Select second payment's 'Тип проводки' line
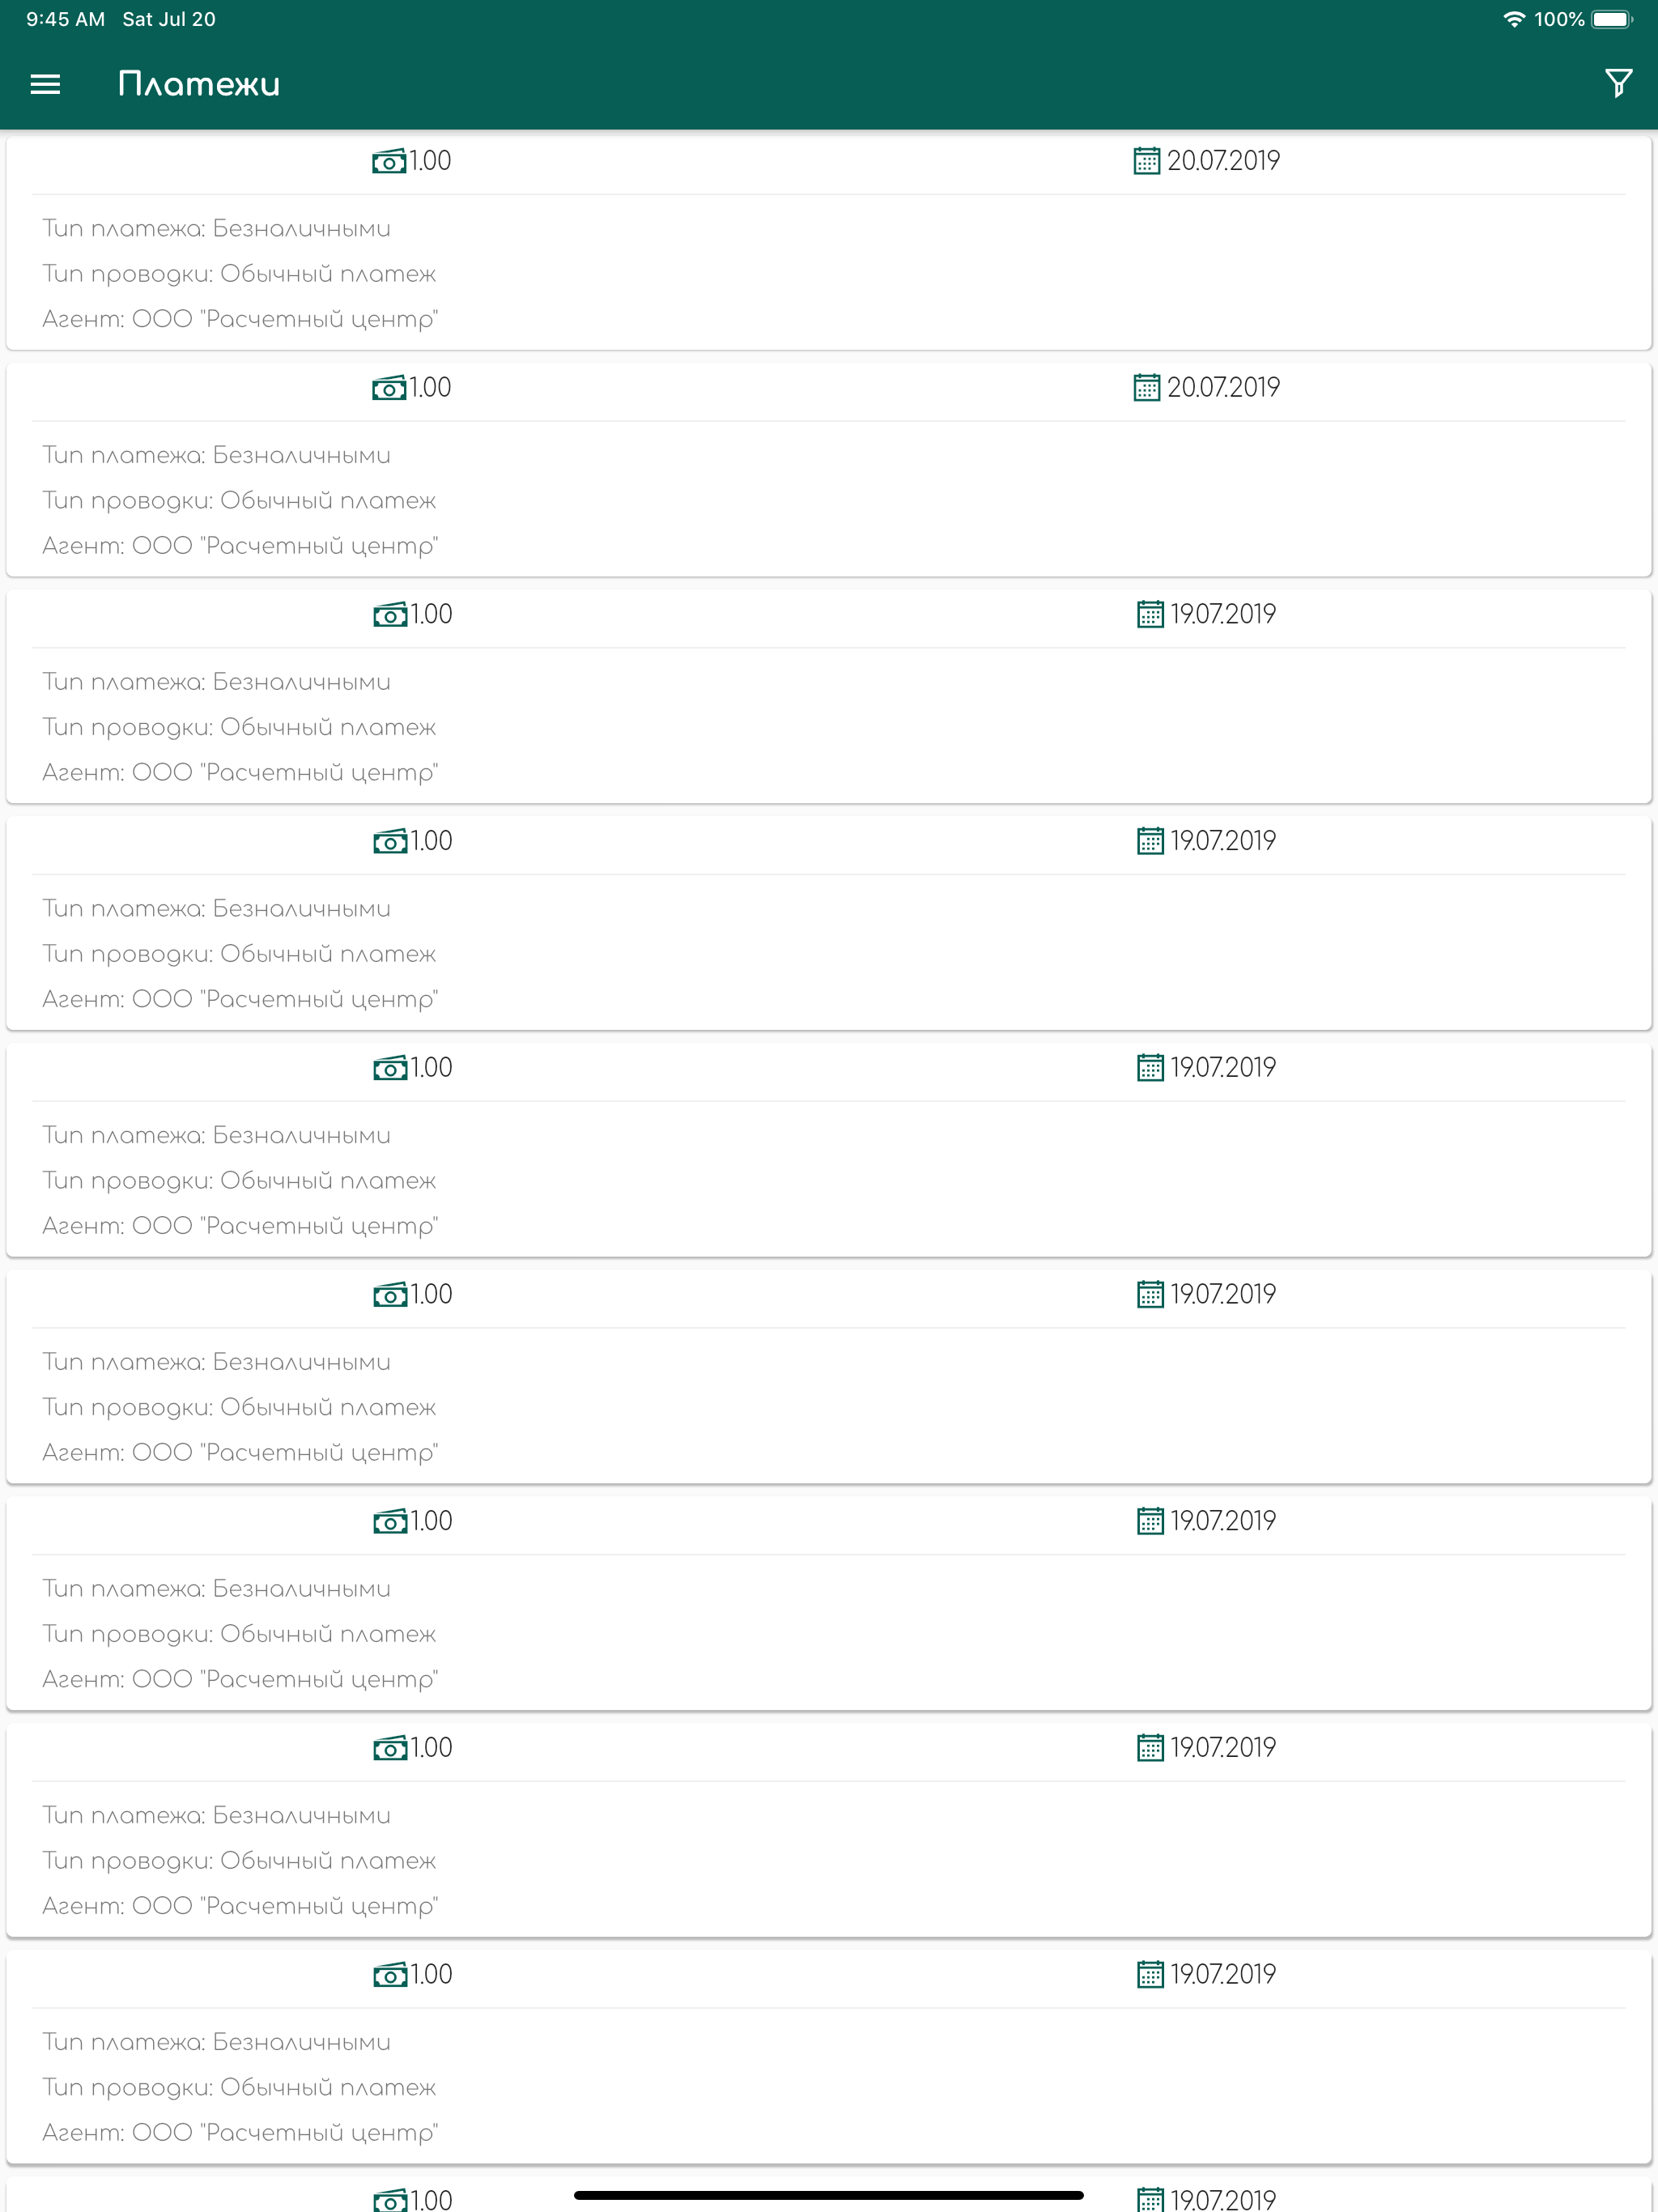This screenshot has width=1658, height=2212. [x=239, y=501]
